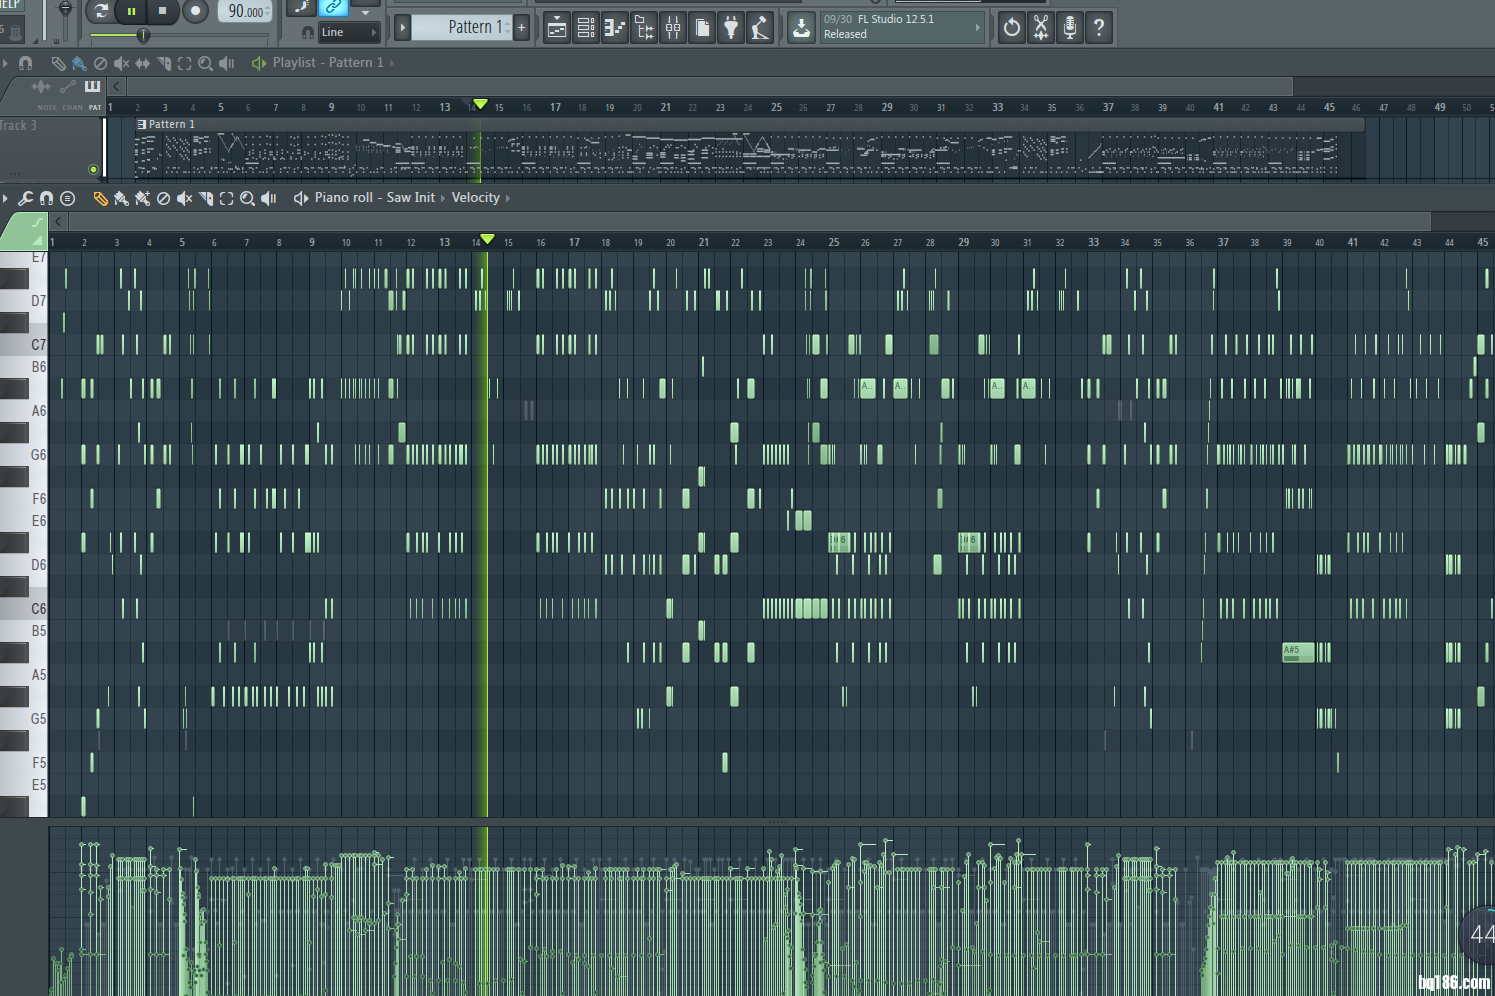1495x996 pixels.
Task: Toggle pattern/song loop mode button
Action: pyautogui.click(x=100, y=12)
